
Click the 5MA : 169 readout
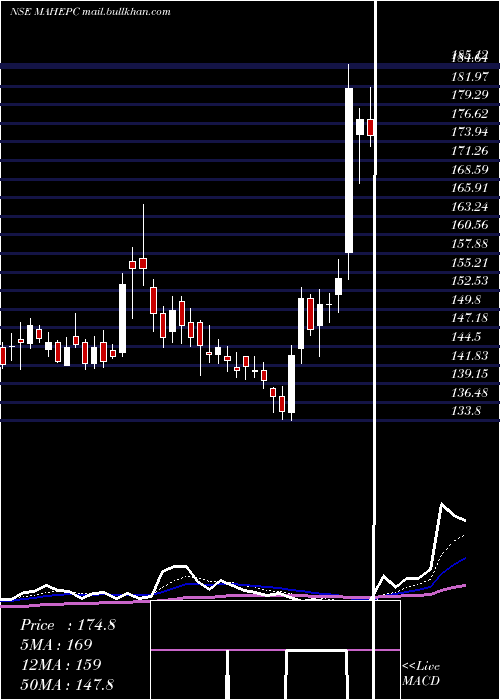coord(56,645)
